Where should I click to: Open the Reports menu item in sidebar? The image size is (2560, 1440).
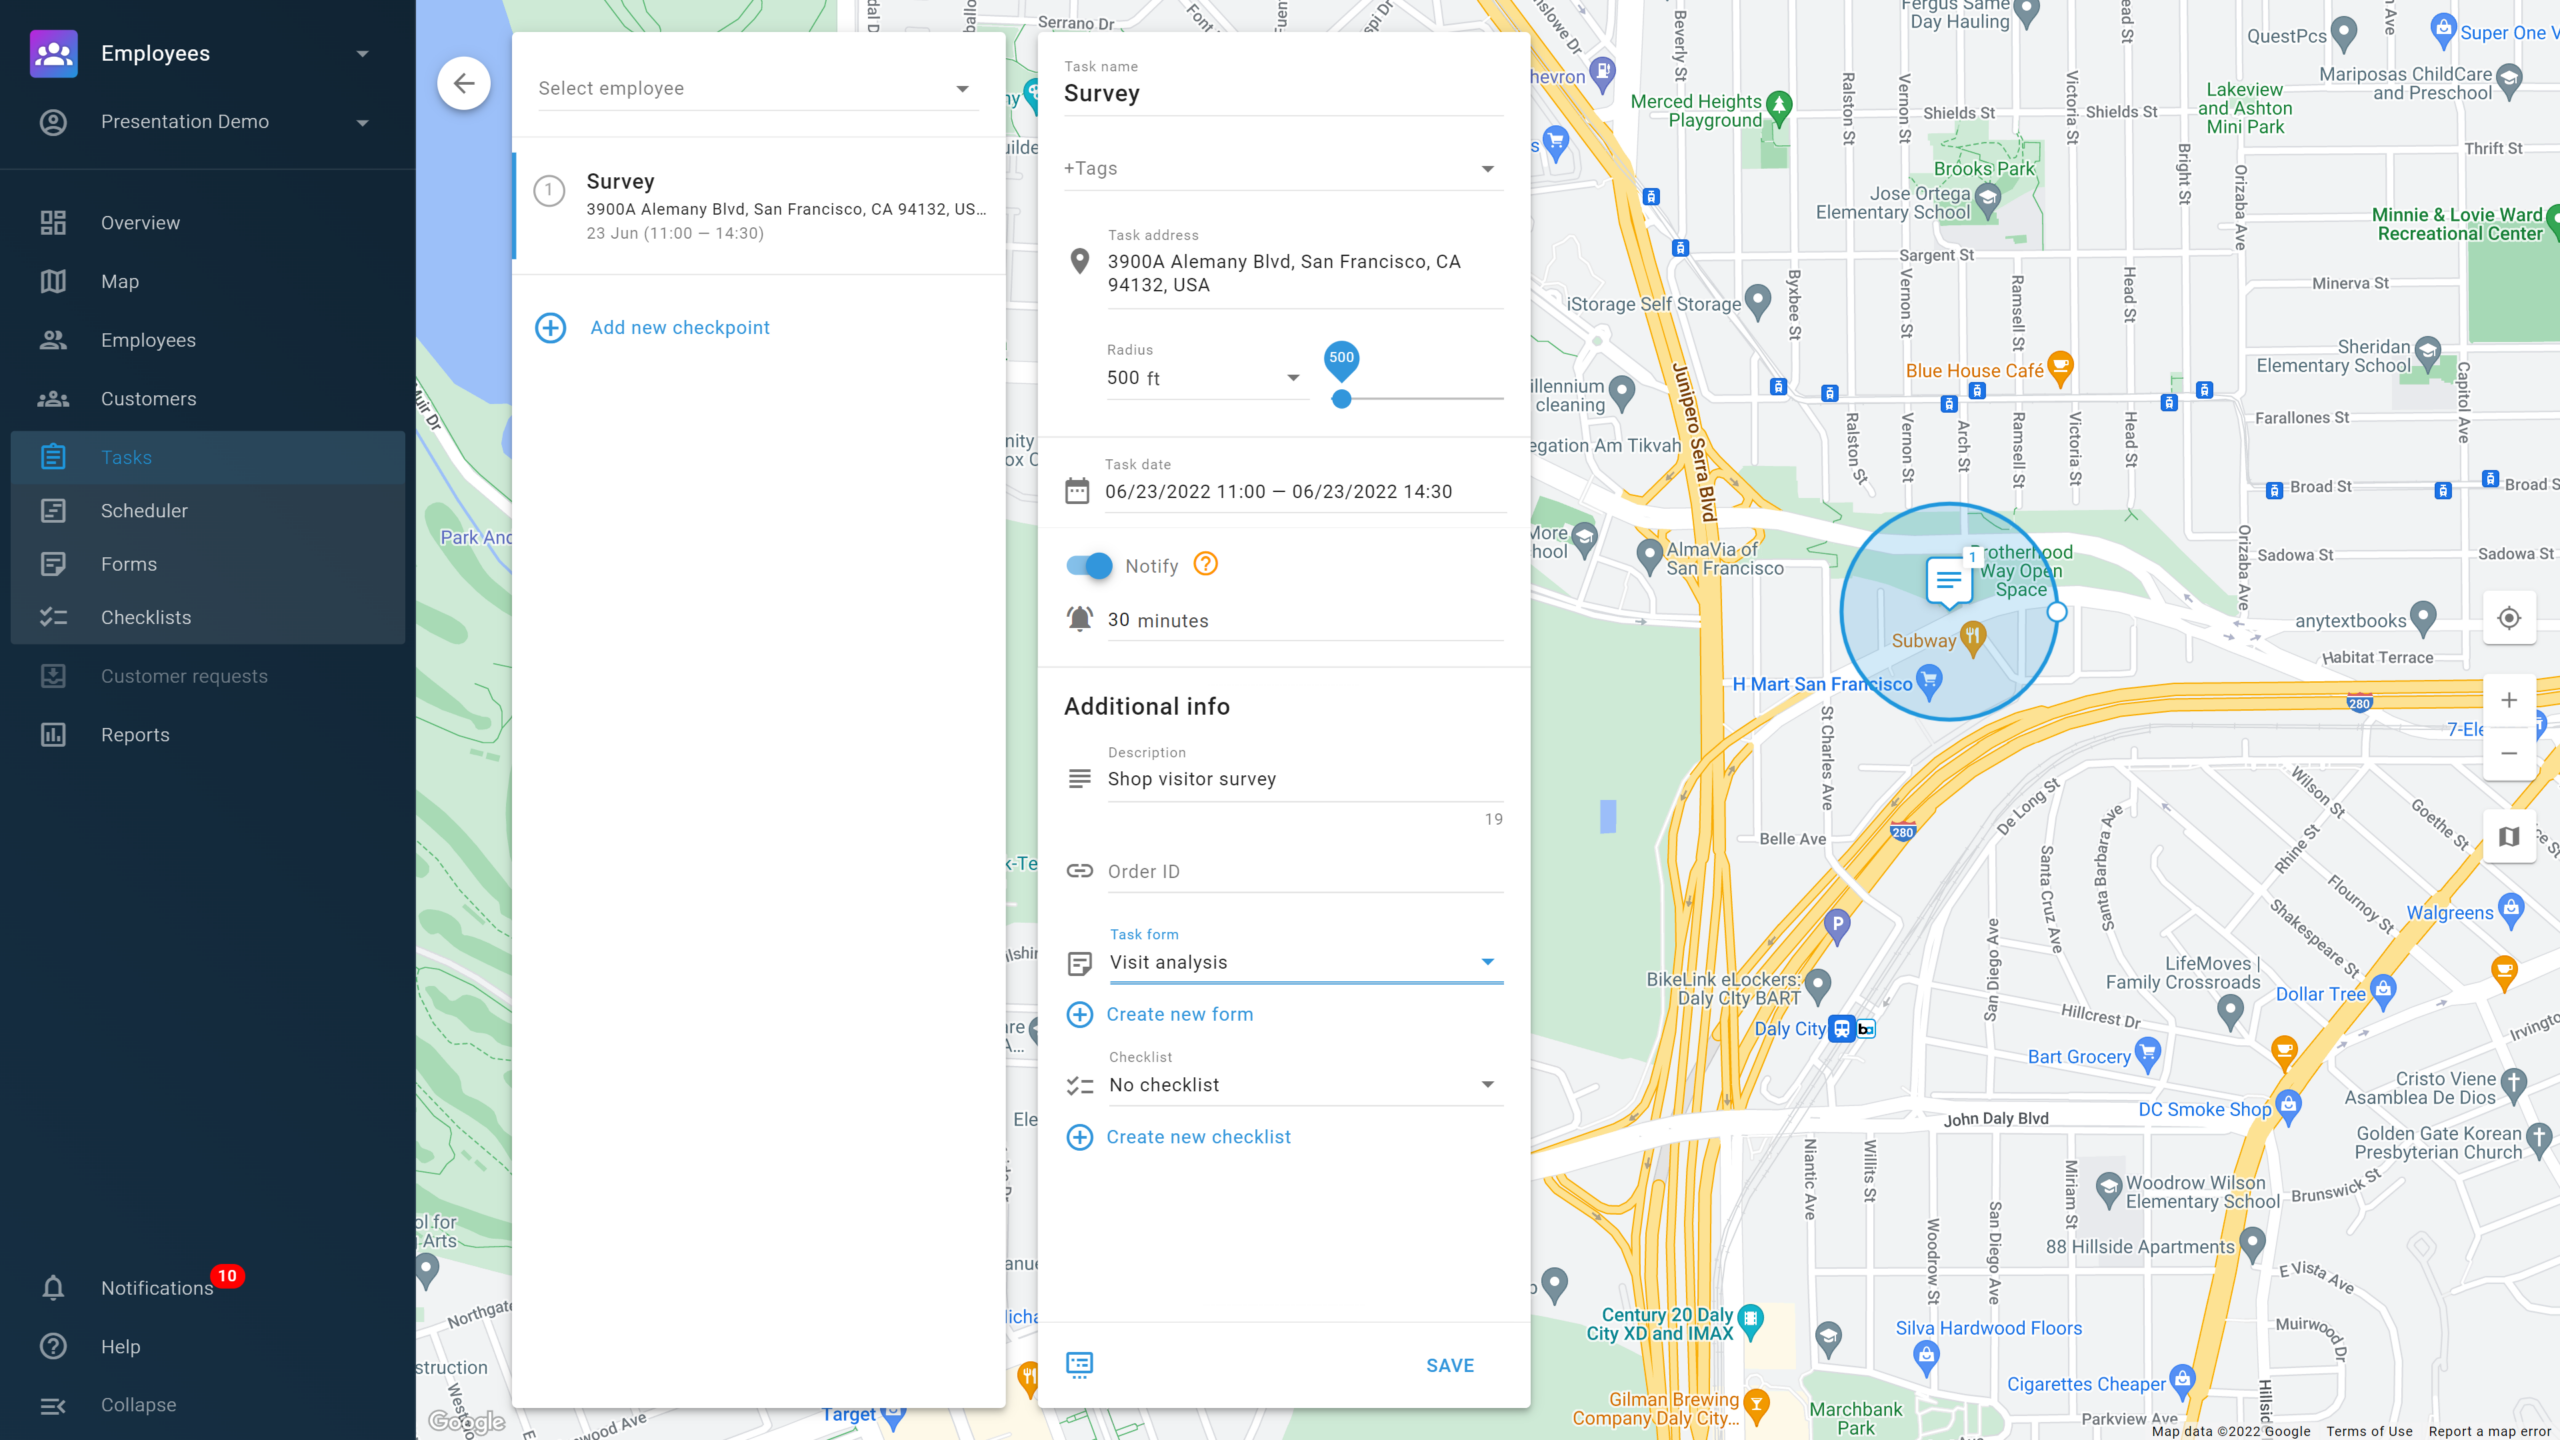pyautogui.click(x=135, y=735)
